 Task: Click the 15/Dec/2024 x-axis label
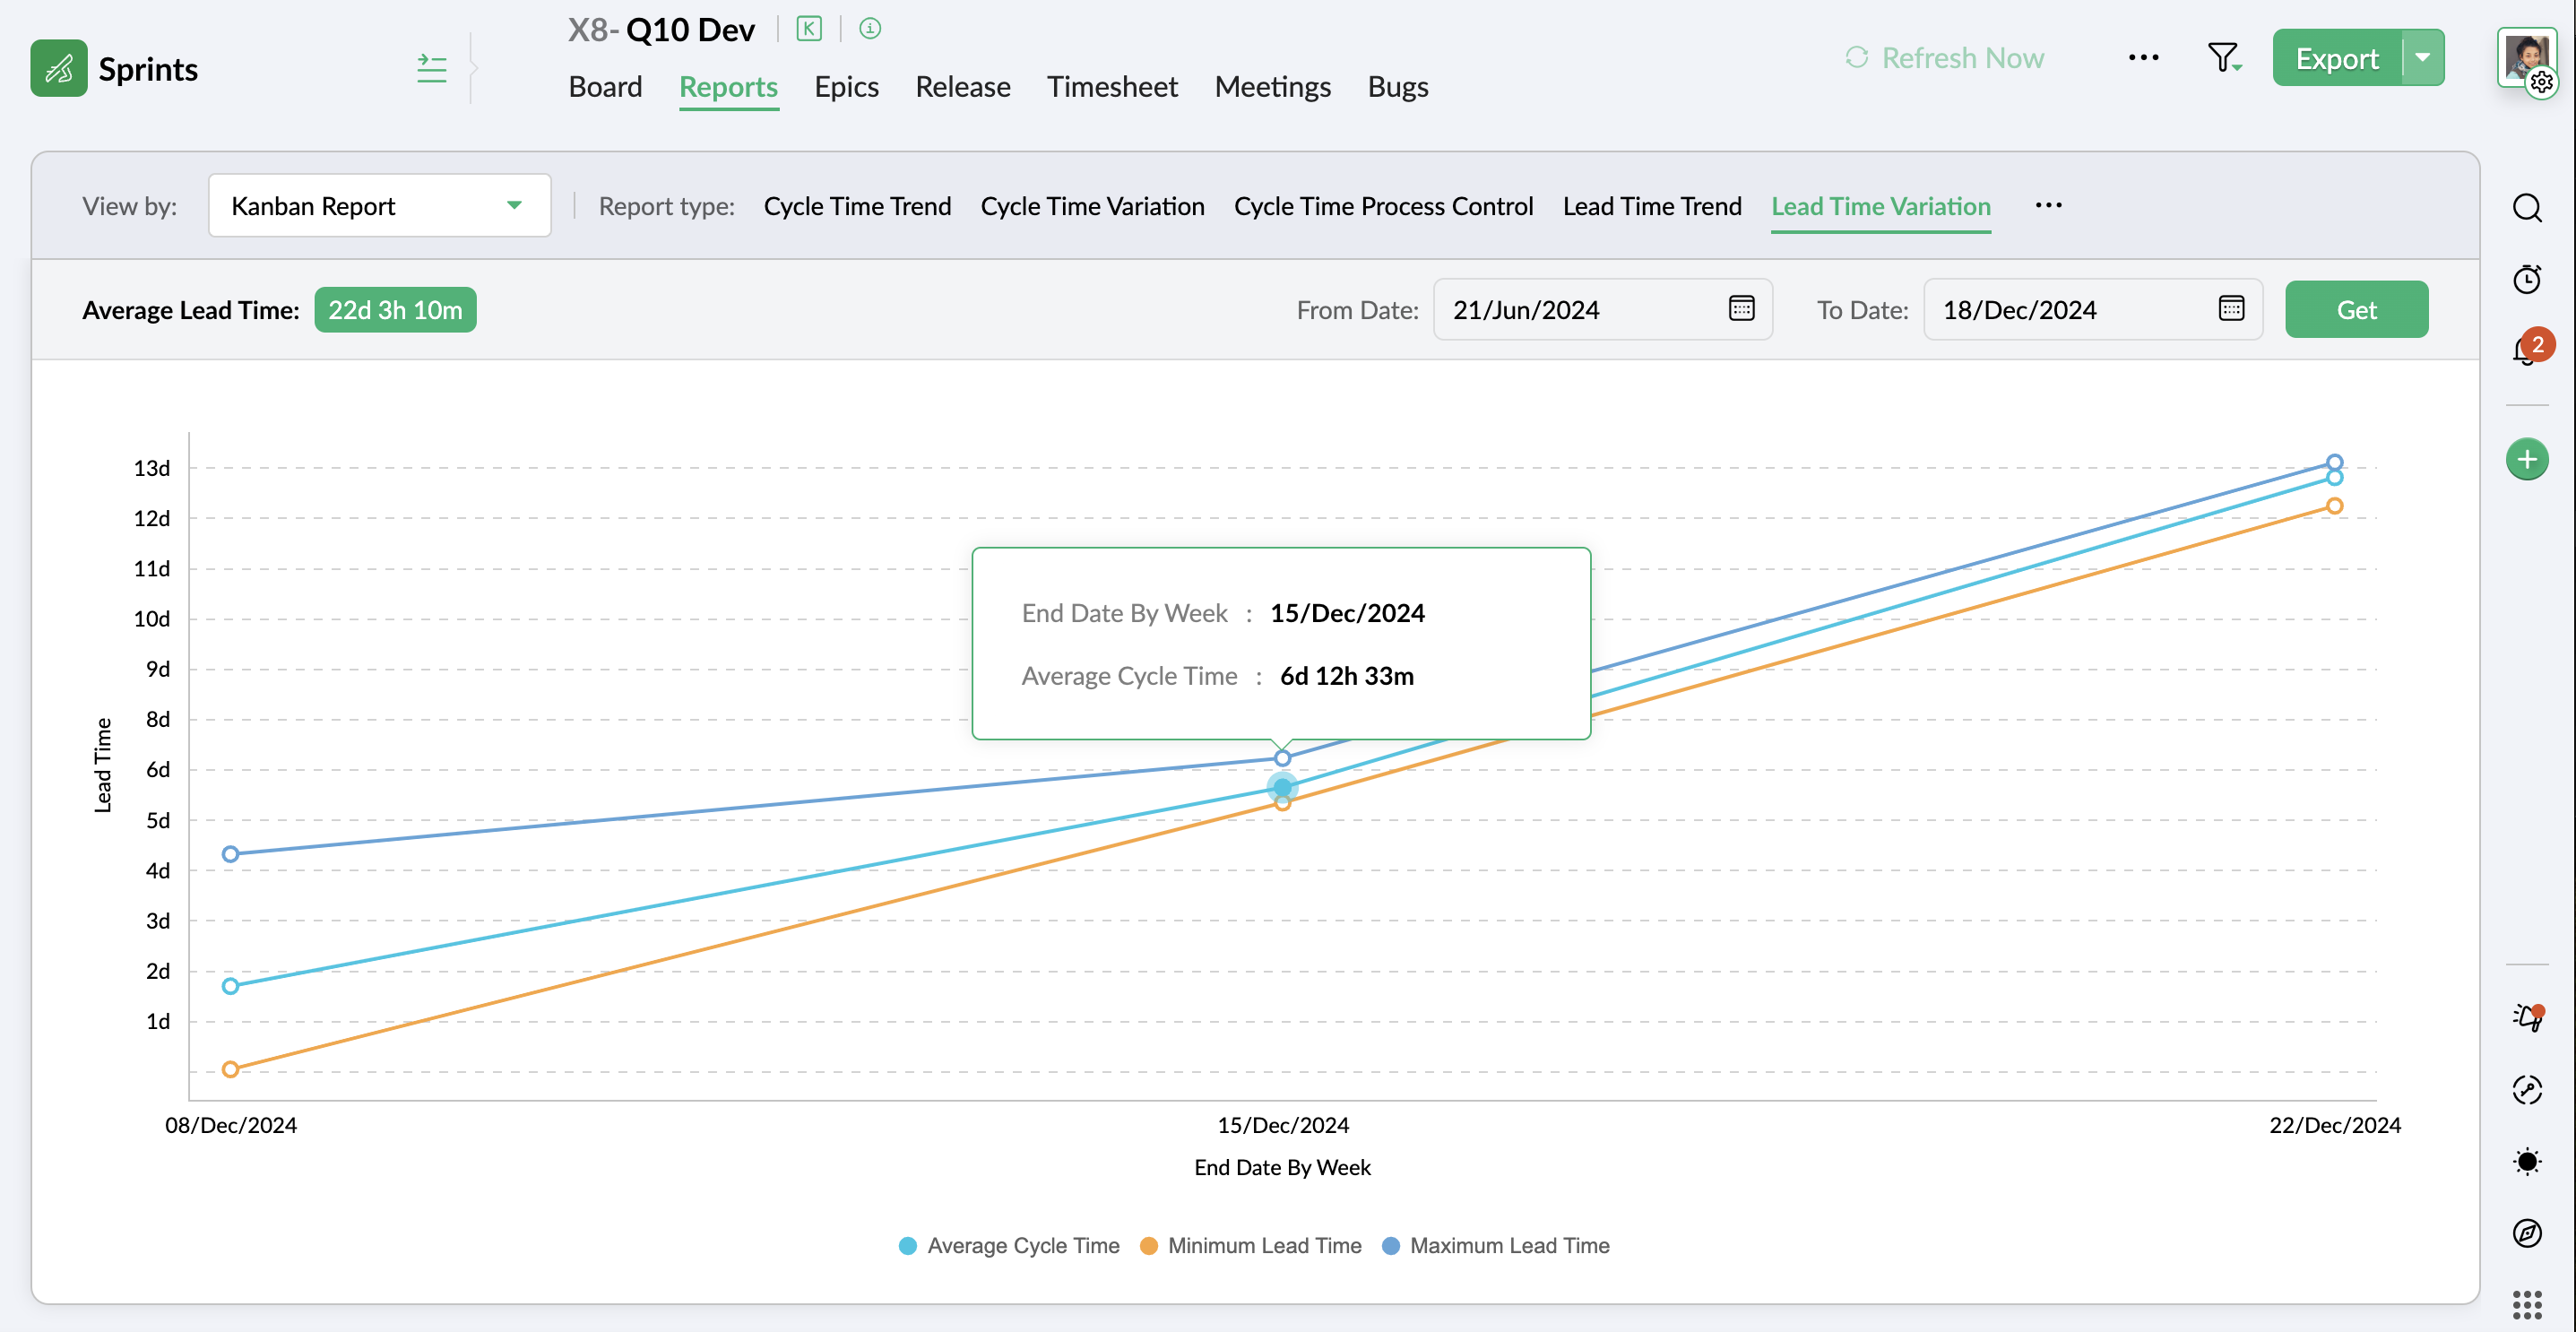pyautogui.click(x=1283, y=1125)
